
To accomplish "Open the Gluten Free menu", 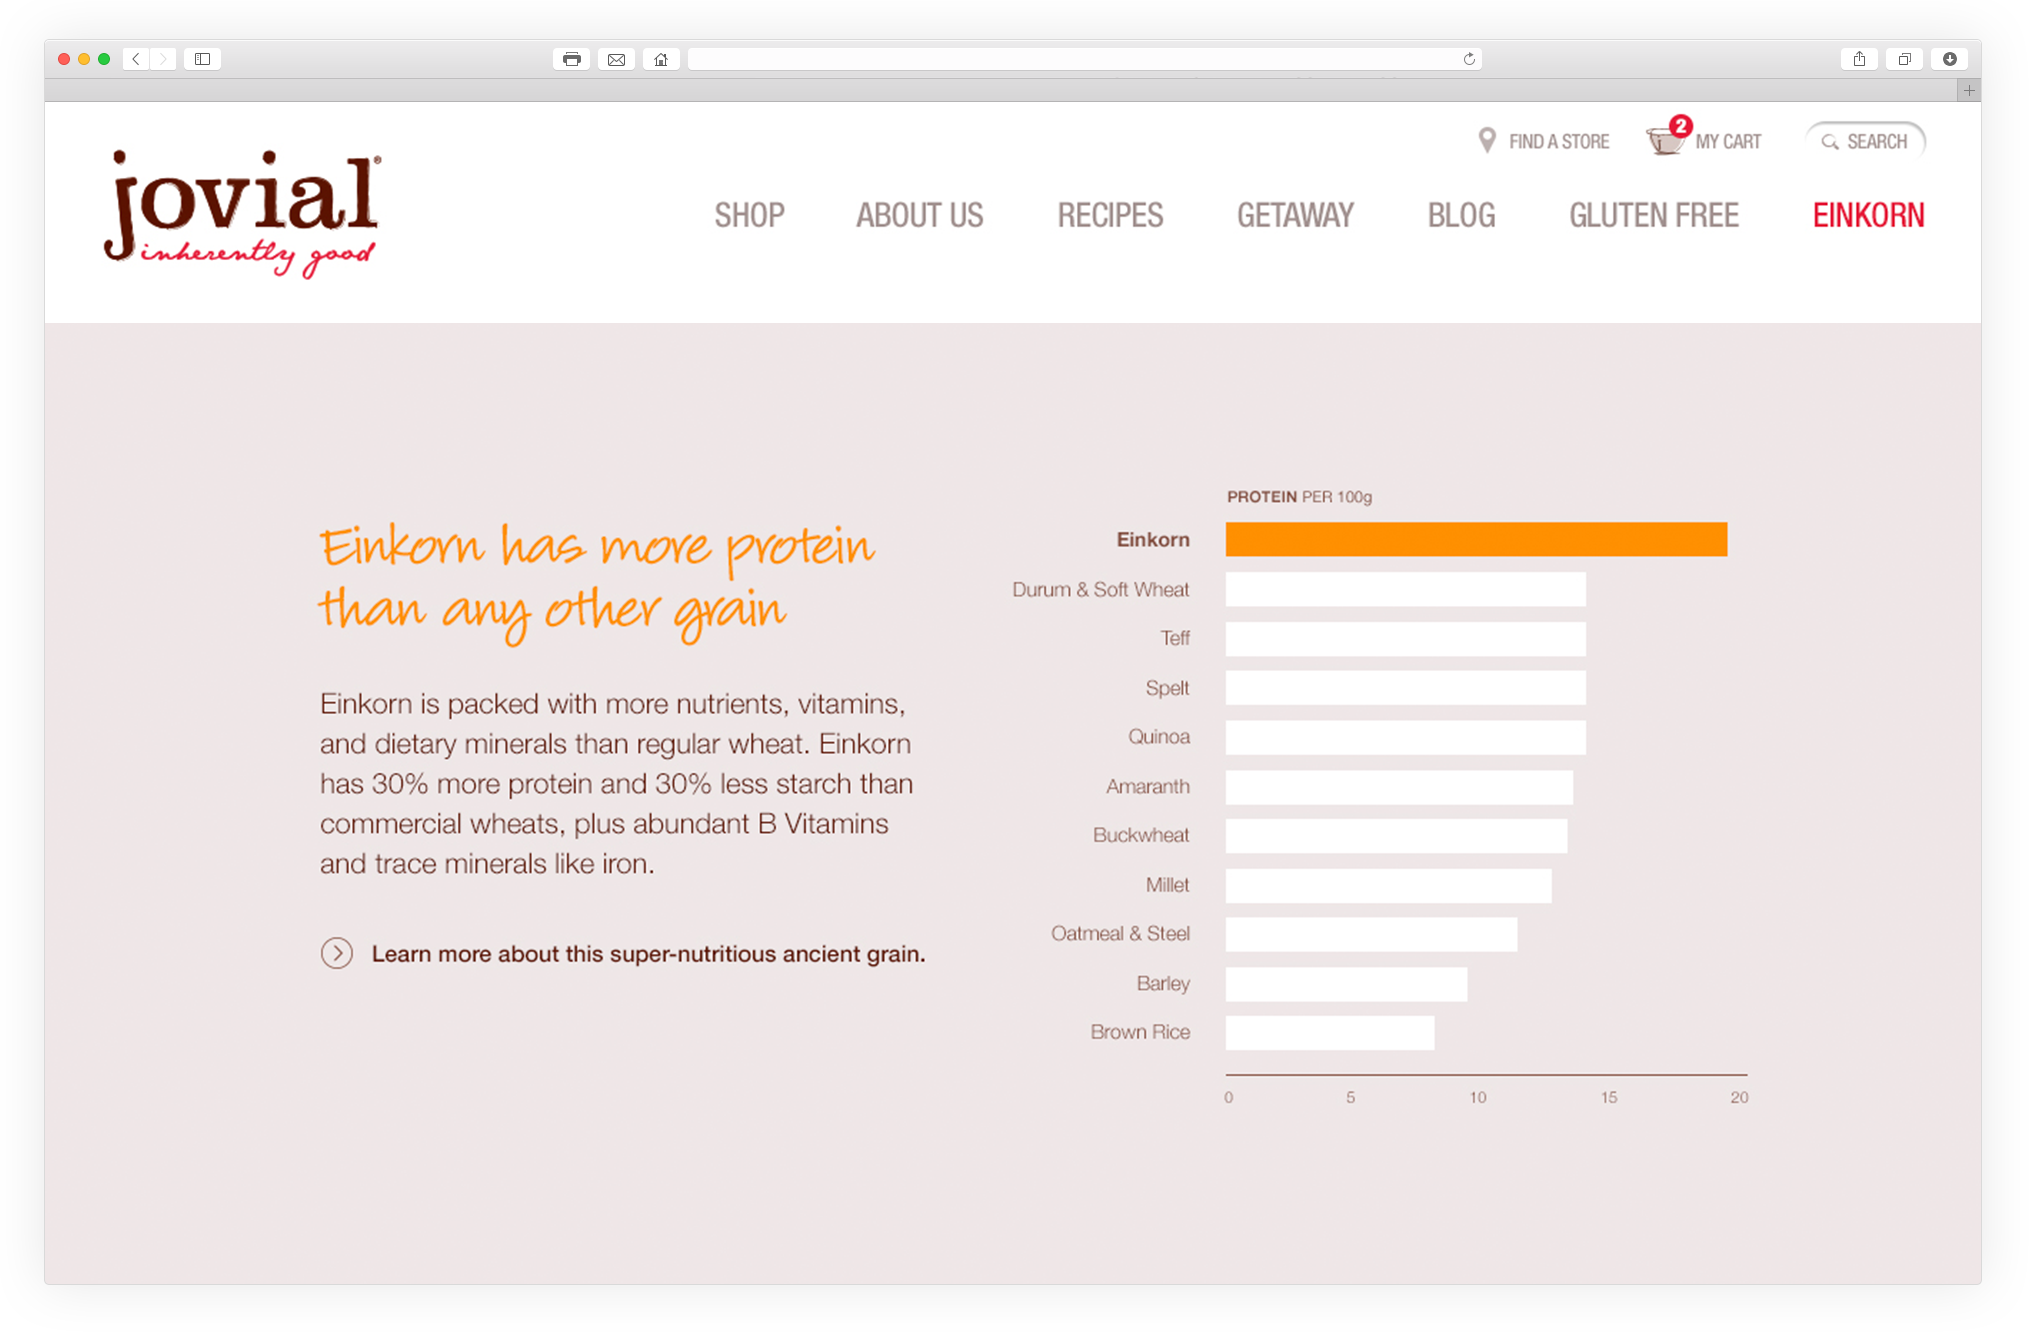I will click(x=1654, y=215).
